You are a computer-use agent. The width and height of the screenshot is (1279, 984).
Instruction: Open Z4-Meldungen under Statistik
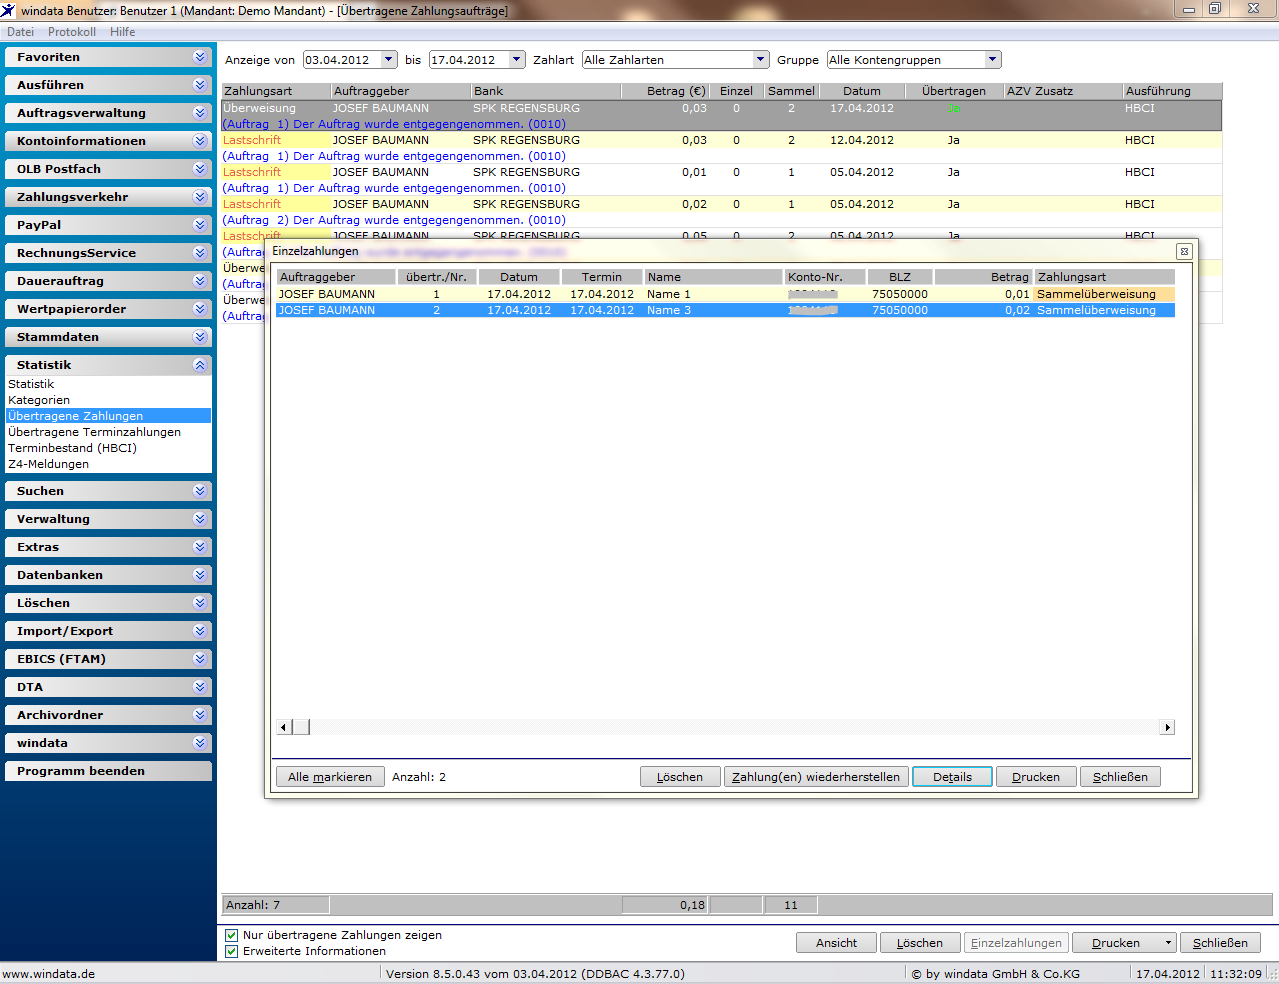coord(48,464)
